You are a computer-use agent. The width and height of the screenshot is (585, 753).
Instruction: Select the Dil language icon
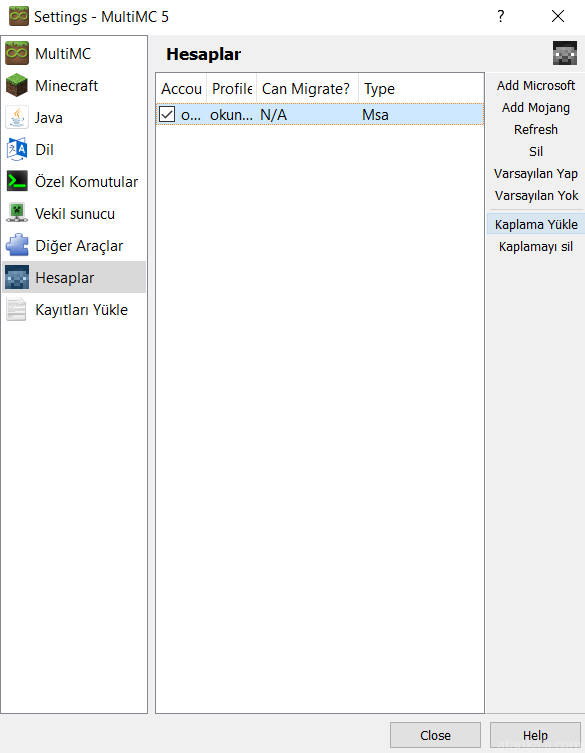17,149
